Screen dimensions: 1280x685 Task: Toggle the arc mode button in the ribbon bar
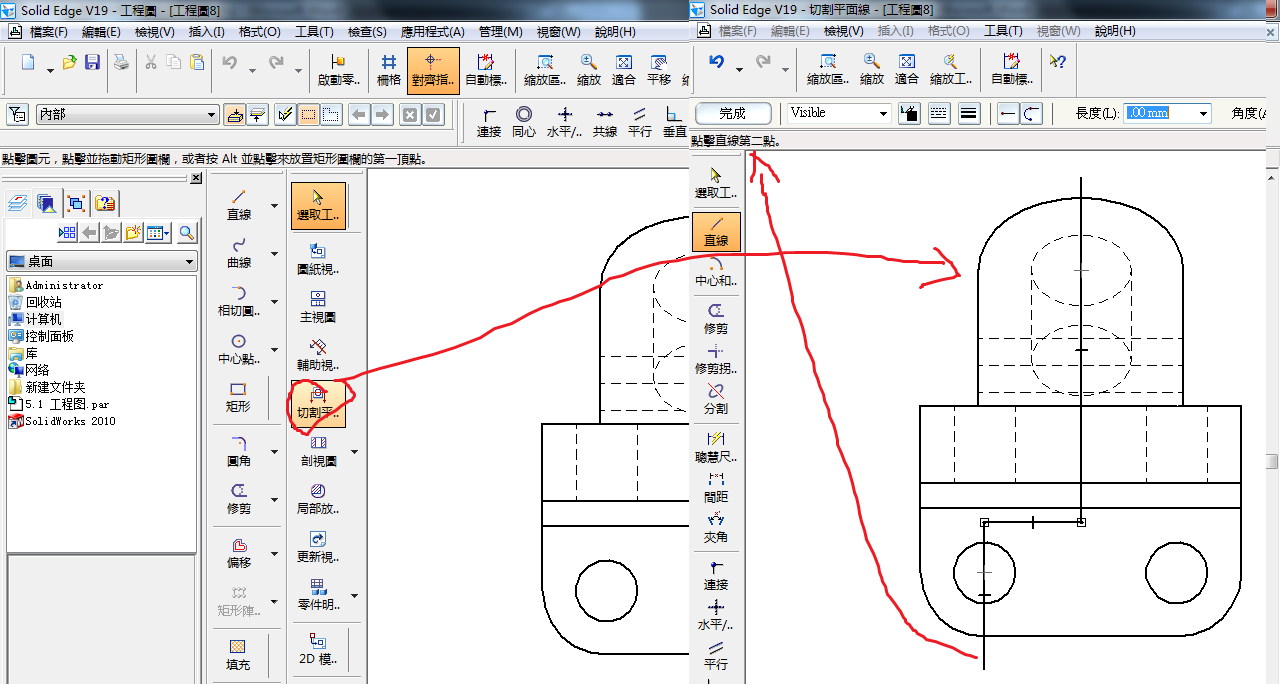click(1031, 114)
